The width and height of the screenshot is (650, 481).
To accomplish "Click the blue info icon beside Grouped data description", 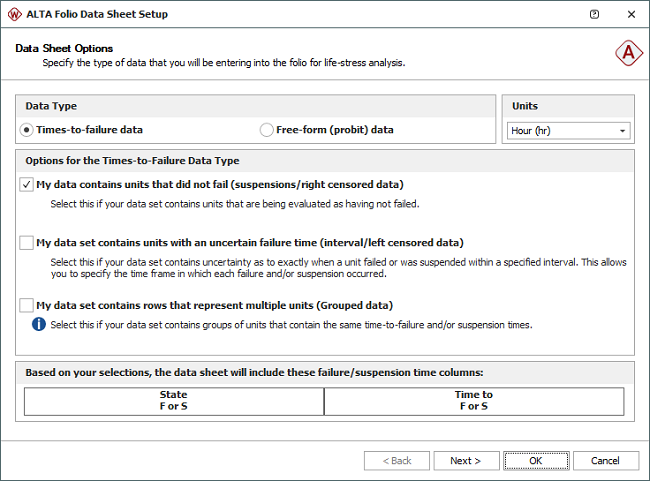I will [x=39, y=324].
